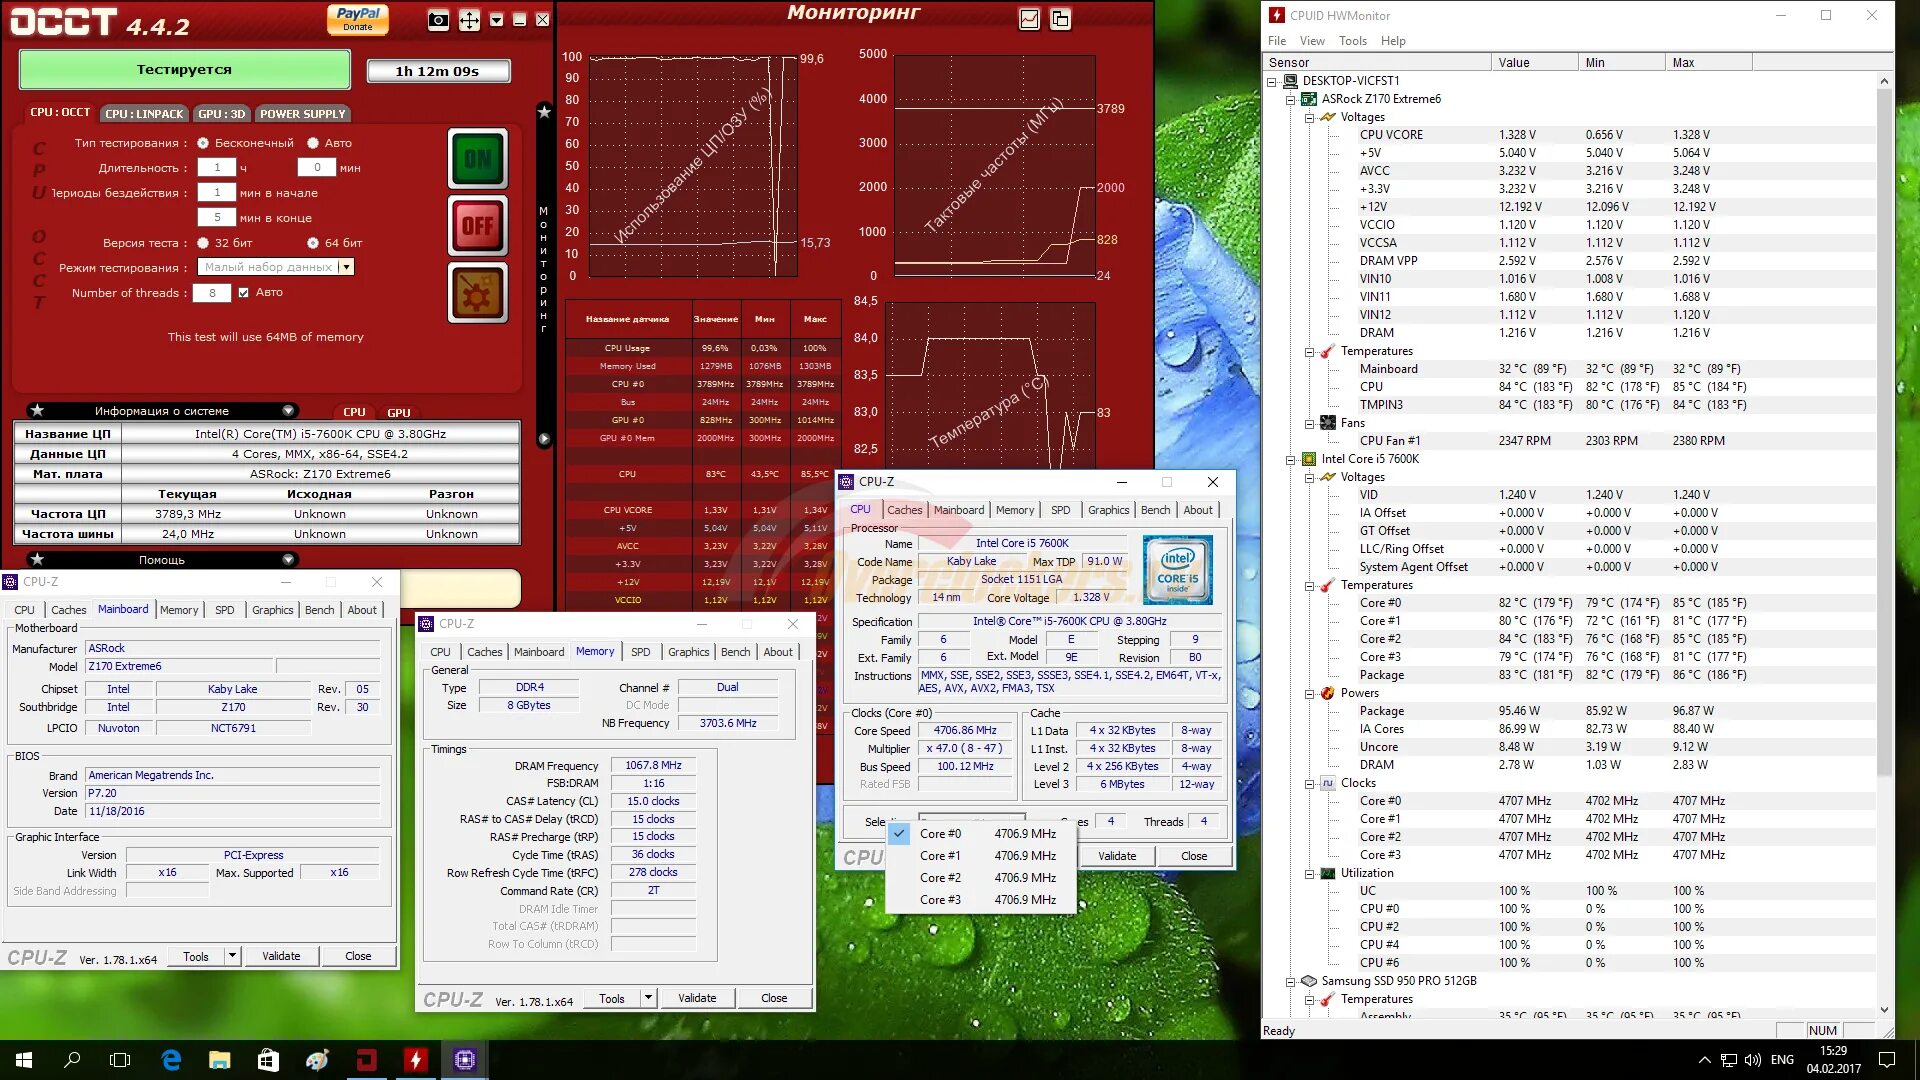Toggle the Авто threads checkbox
Image resolution: width=1920 pixels, height=1080 pixels.
coord(243,293)
